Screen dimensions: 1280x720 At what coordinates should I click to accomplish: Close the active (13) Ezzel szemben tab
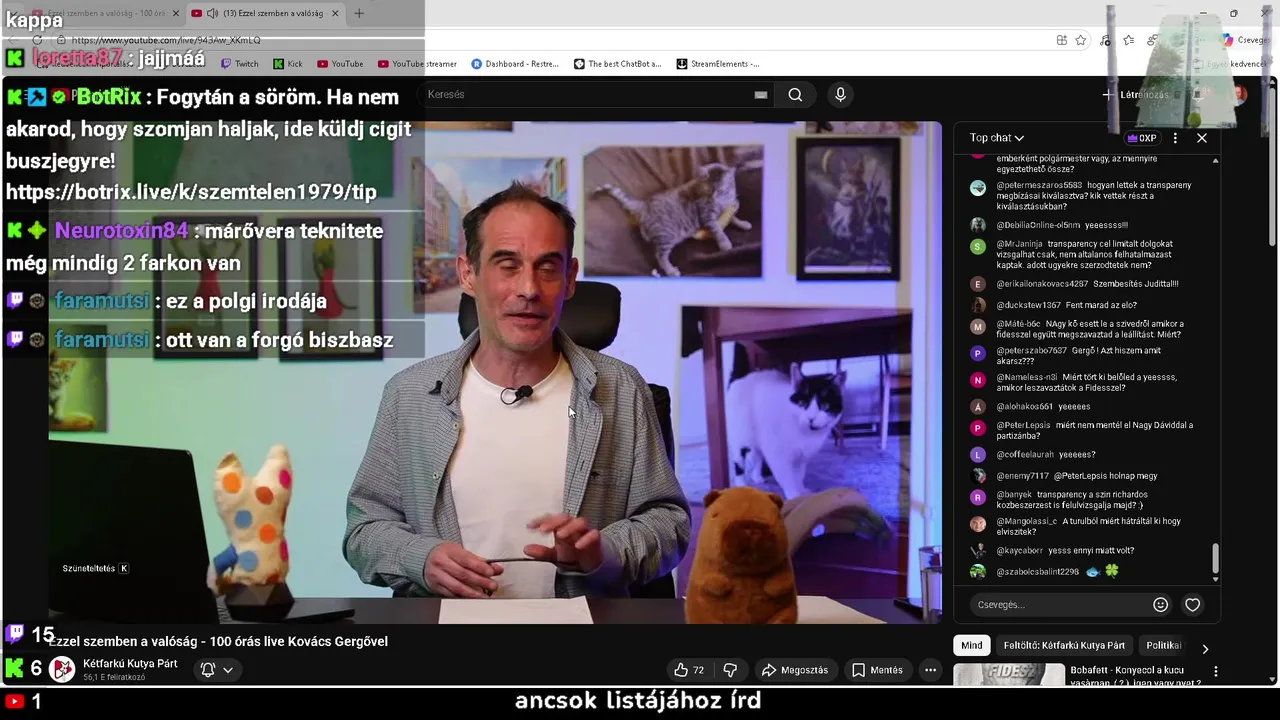[x=335, y=13]
